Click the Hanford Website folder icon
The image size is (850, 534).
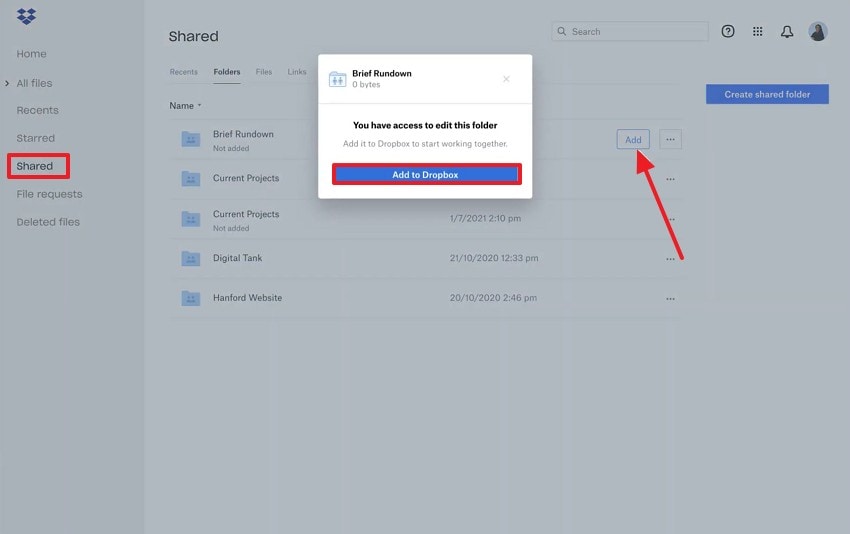pyautogui.click(x=190, y=298)
